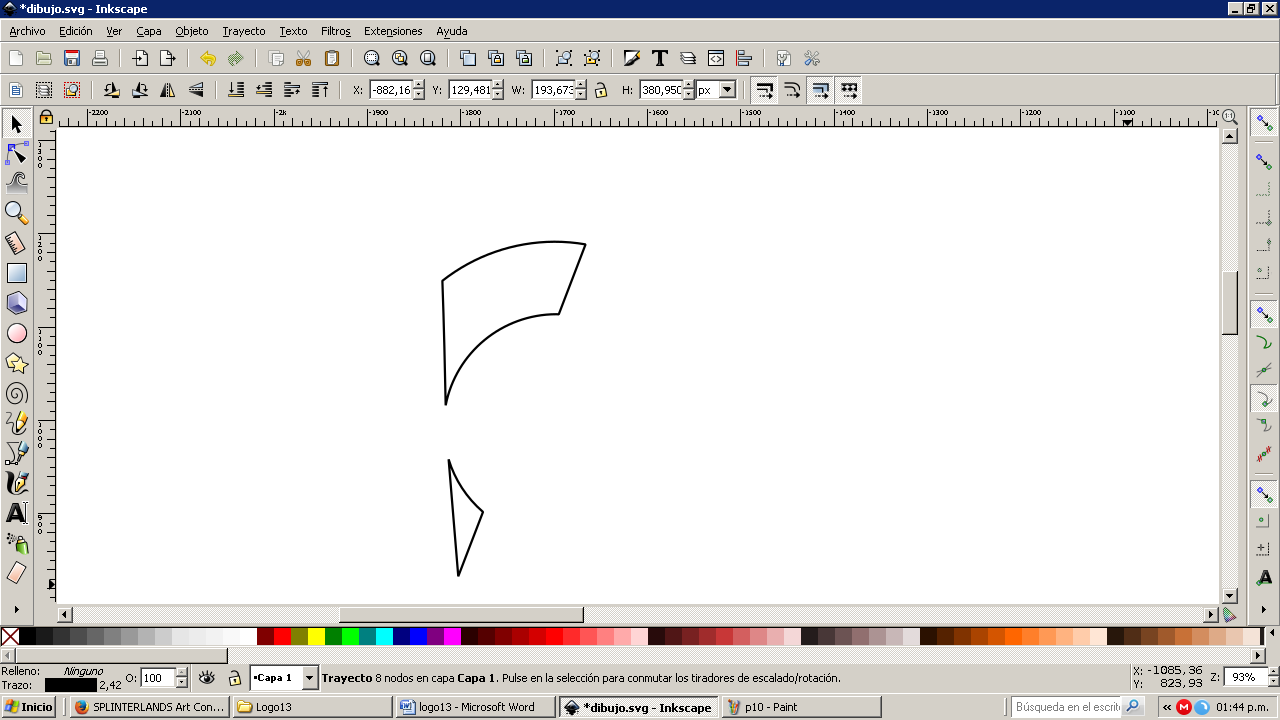Toggle Capa 1 layer visibility eye
1280x720 pixels.
(207, 678)
